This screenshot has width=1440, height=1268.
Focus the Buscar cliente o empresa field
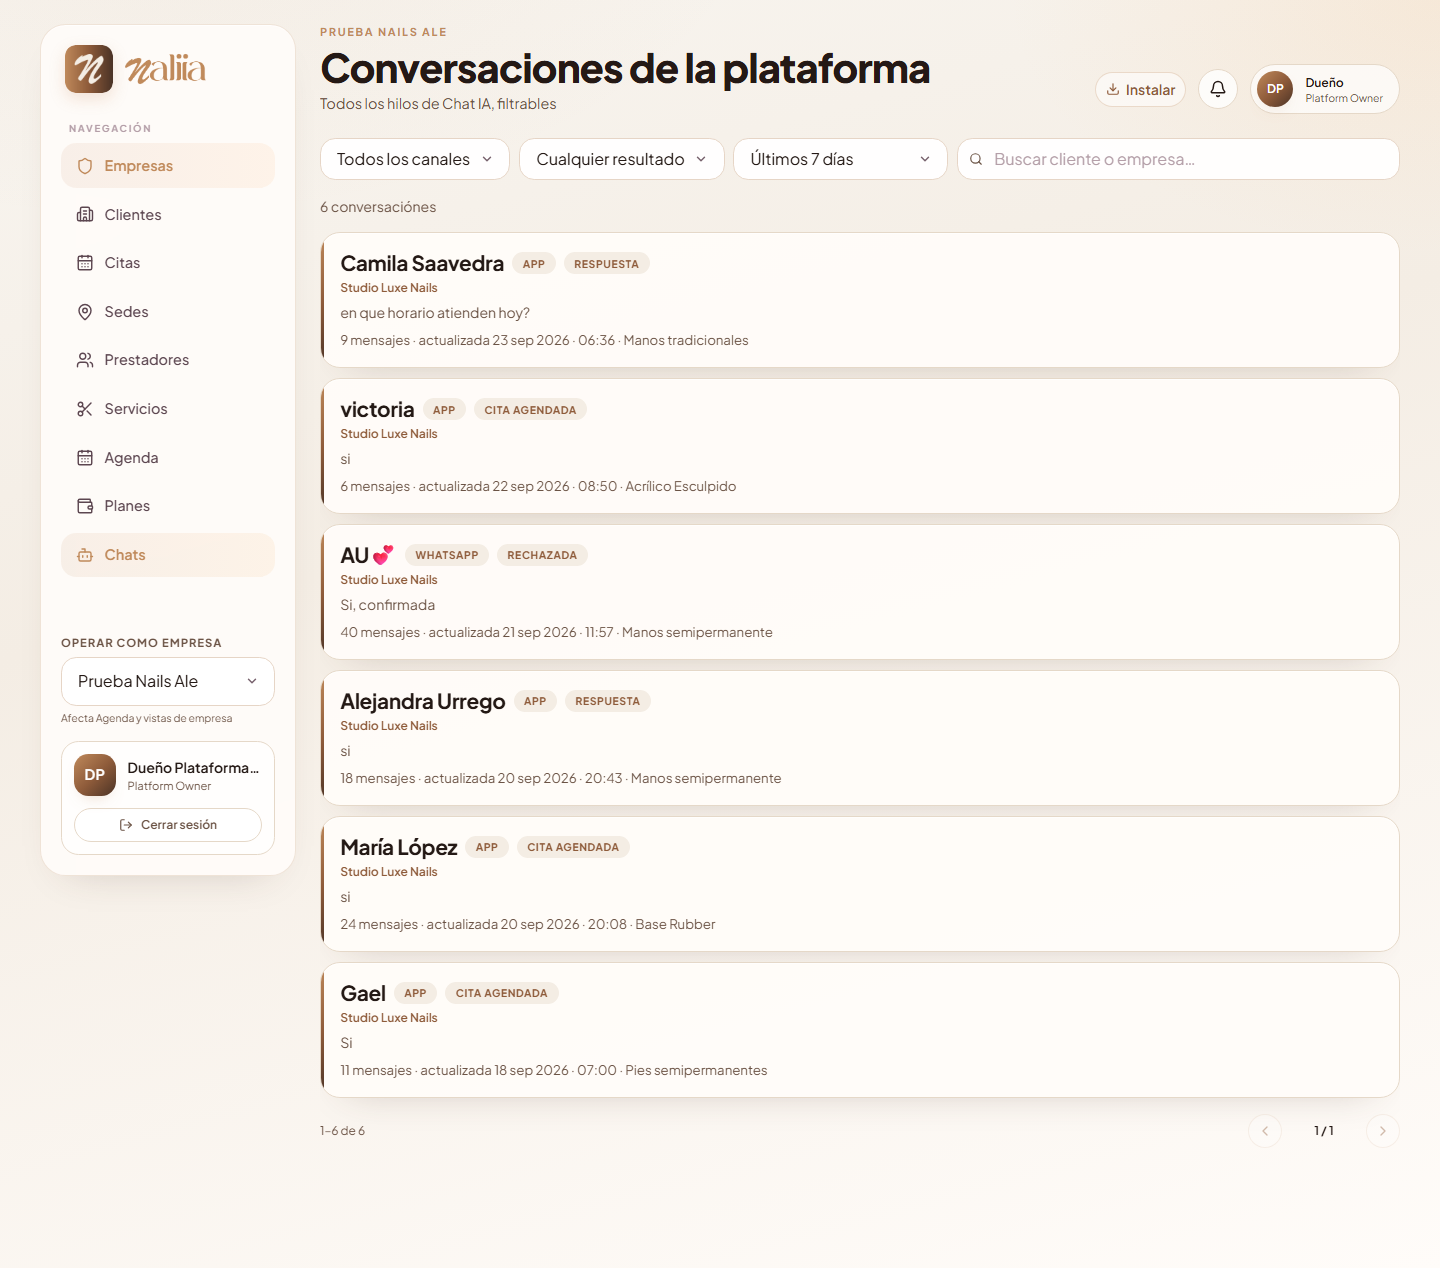click(1178, 159)
